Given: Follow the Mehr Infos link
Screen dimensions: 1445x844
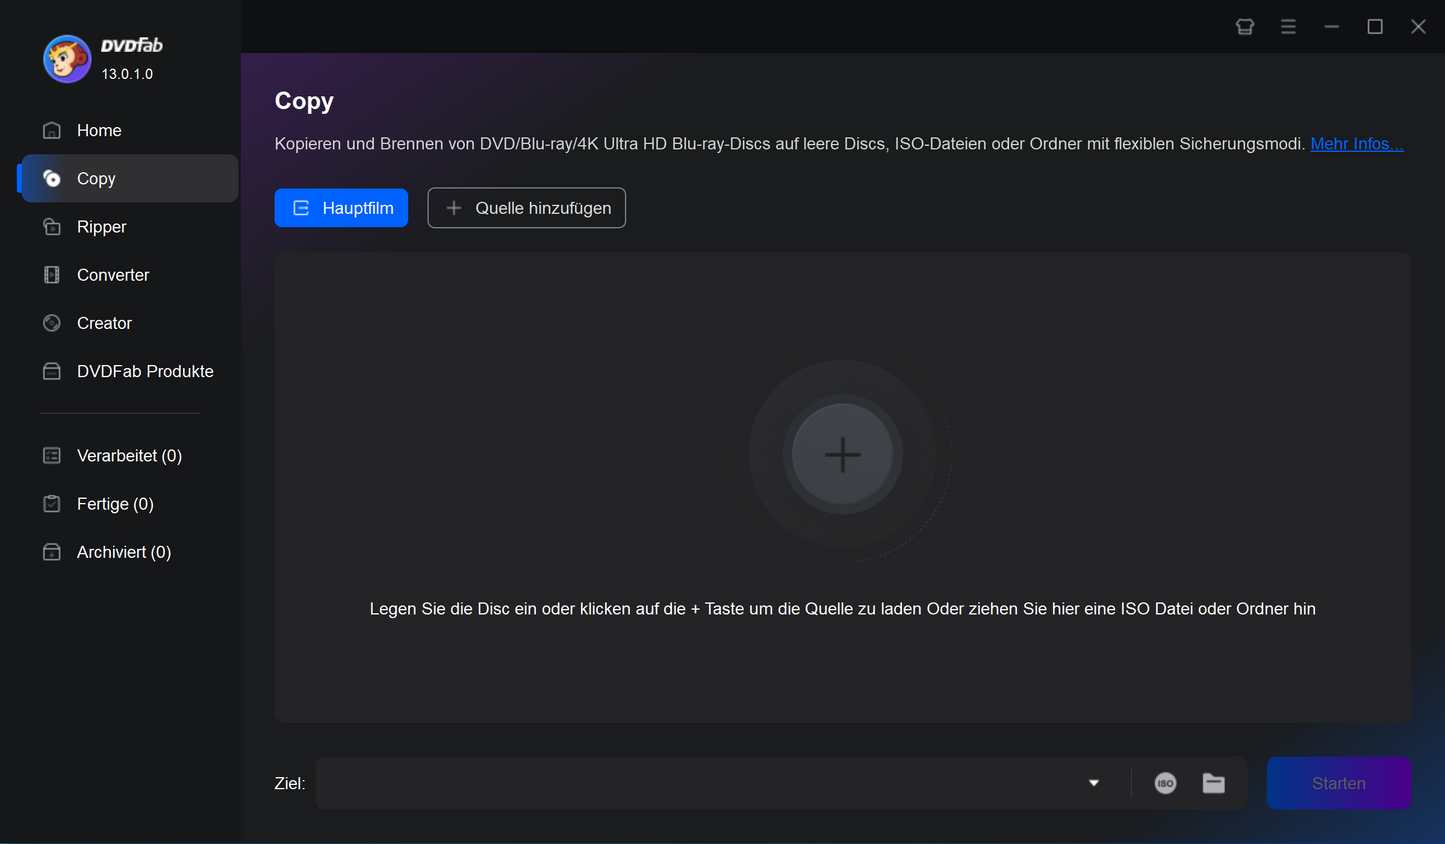Looking at the screenshot, I should pyautogui.click(x=1356, y=144).
